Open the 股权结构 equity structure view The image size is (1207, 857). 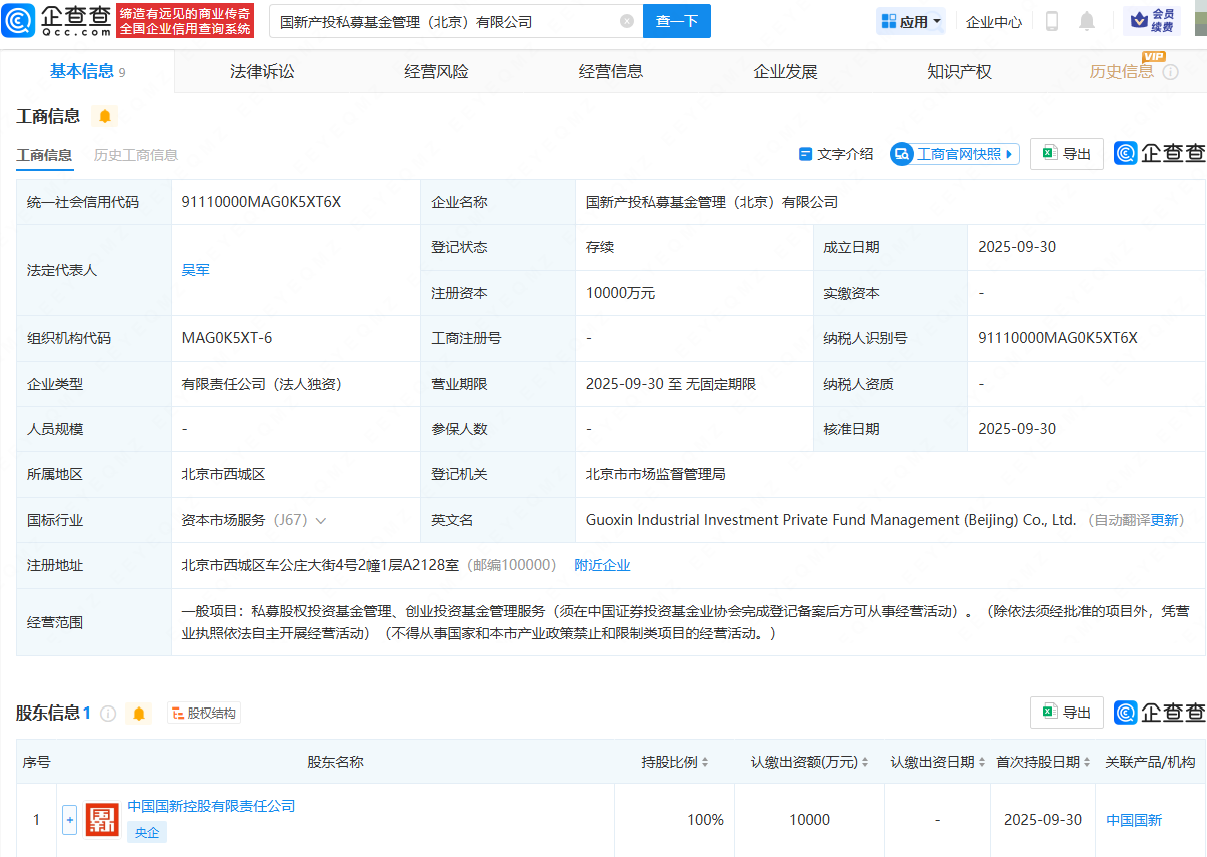coord(204,713)
